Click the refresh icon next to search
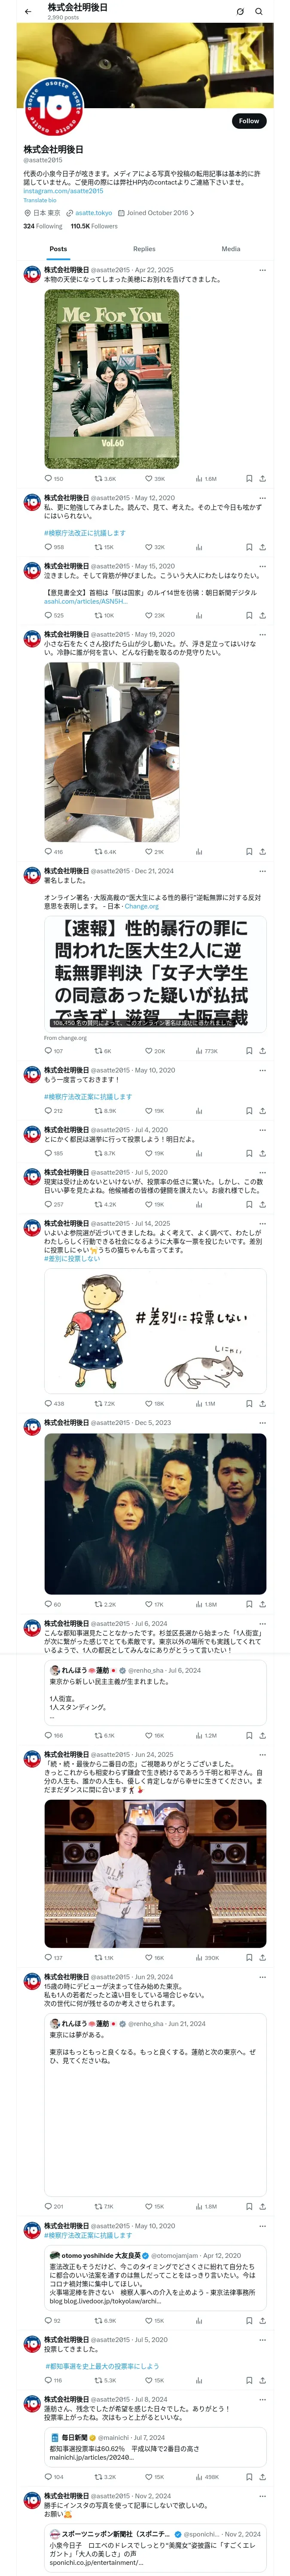Image resolution: width=290 pixels, height=2576 pixels. (240, 12)
